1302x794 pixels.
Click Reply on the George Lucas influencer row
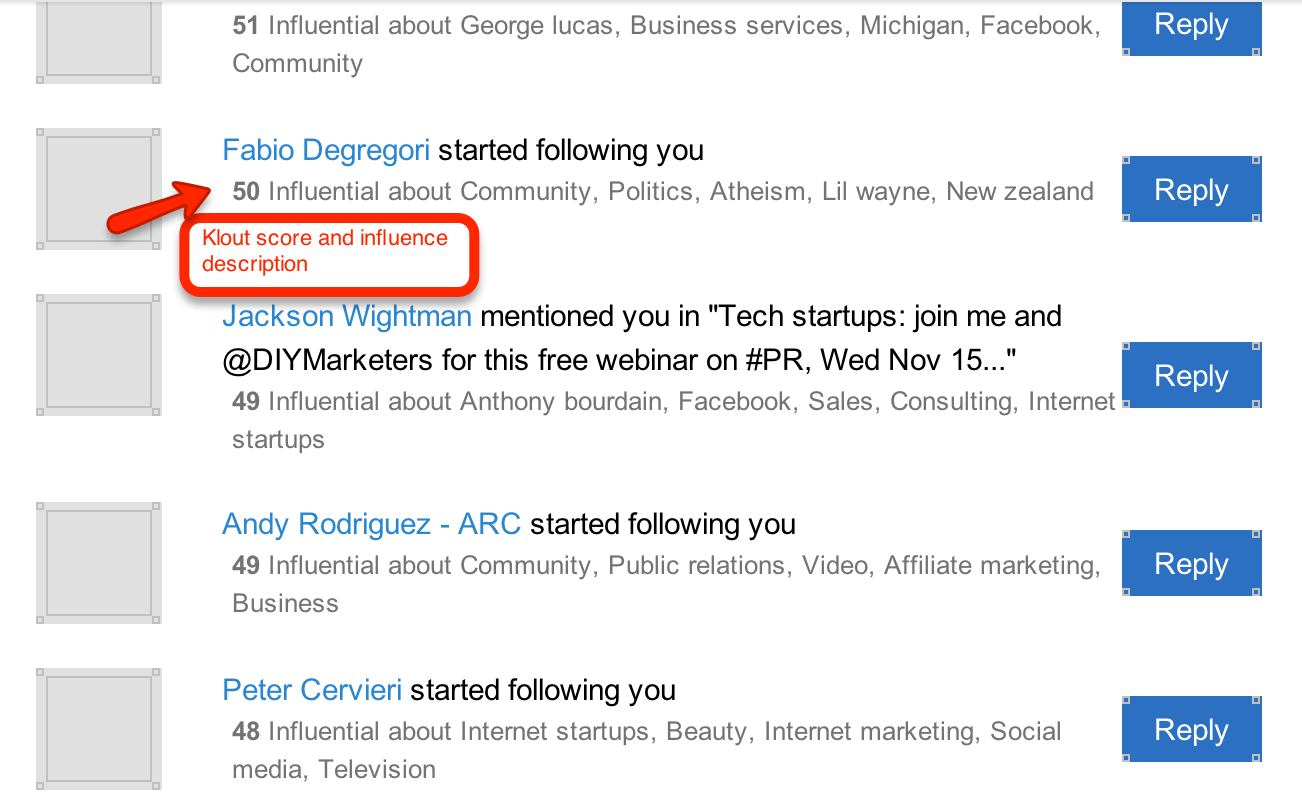click(1191, 26)
